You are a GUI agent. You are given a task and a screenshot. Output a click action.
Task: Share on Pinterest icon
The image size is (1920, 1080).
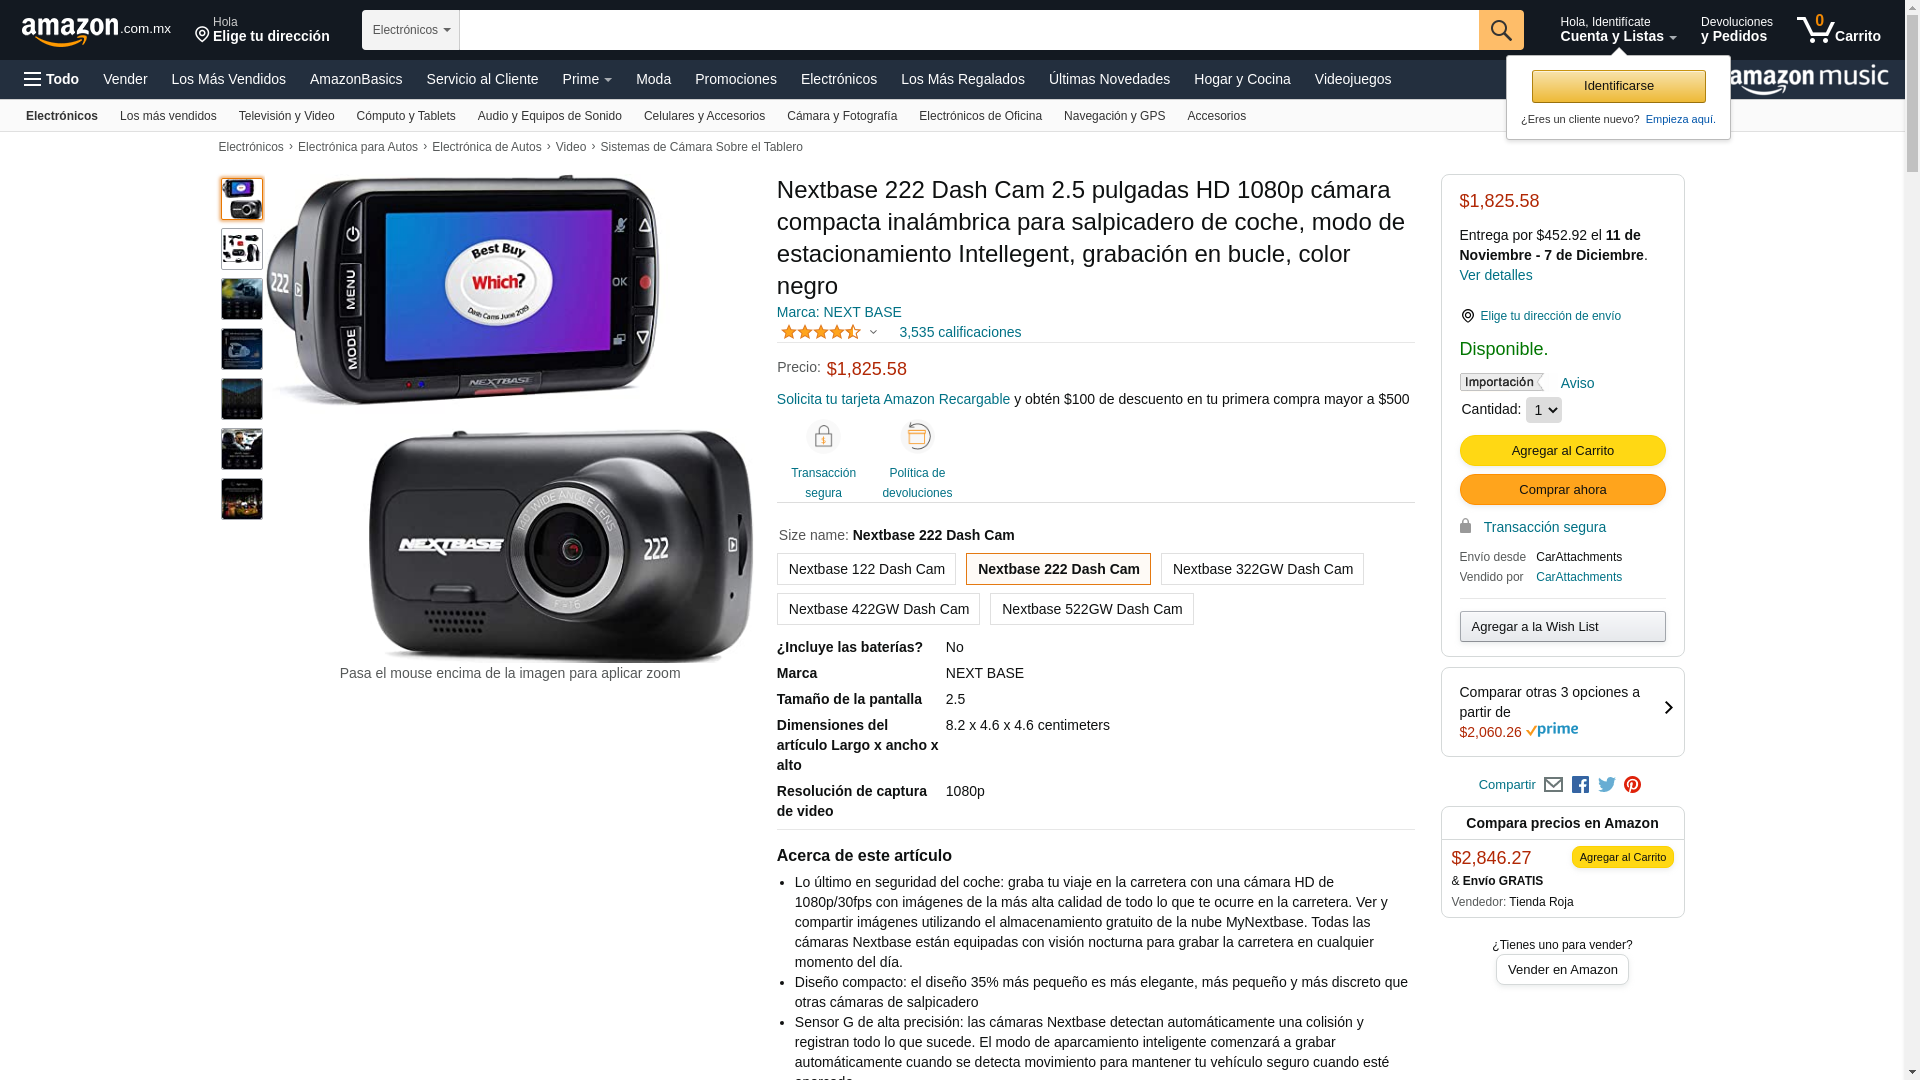pos(1633,785)
